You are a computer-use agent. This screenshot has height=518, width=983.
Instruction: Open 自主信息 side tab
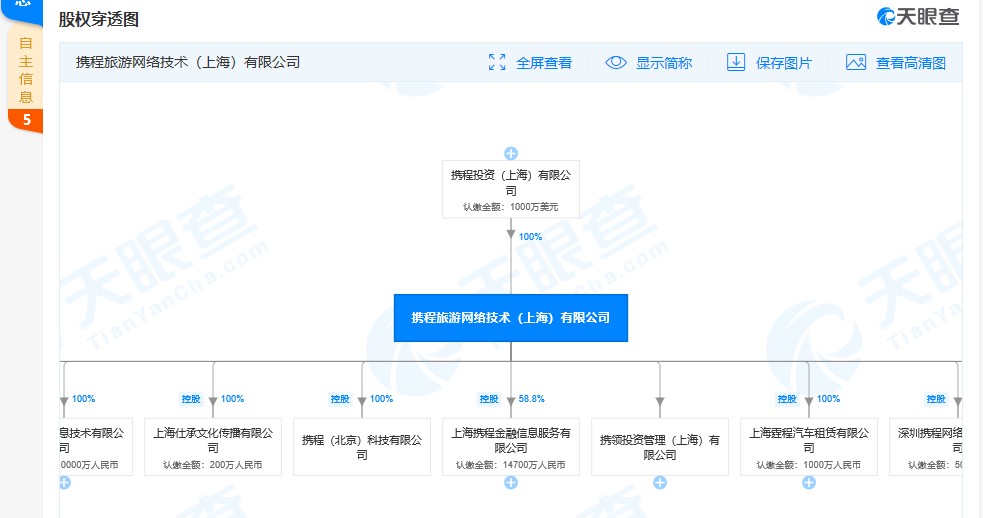point(26,70)
